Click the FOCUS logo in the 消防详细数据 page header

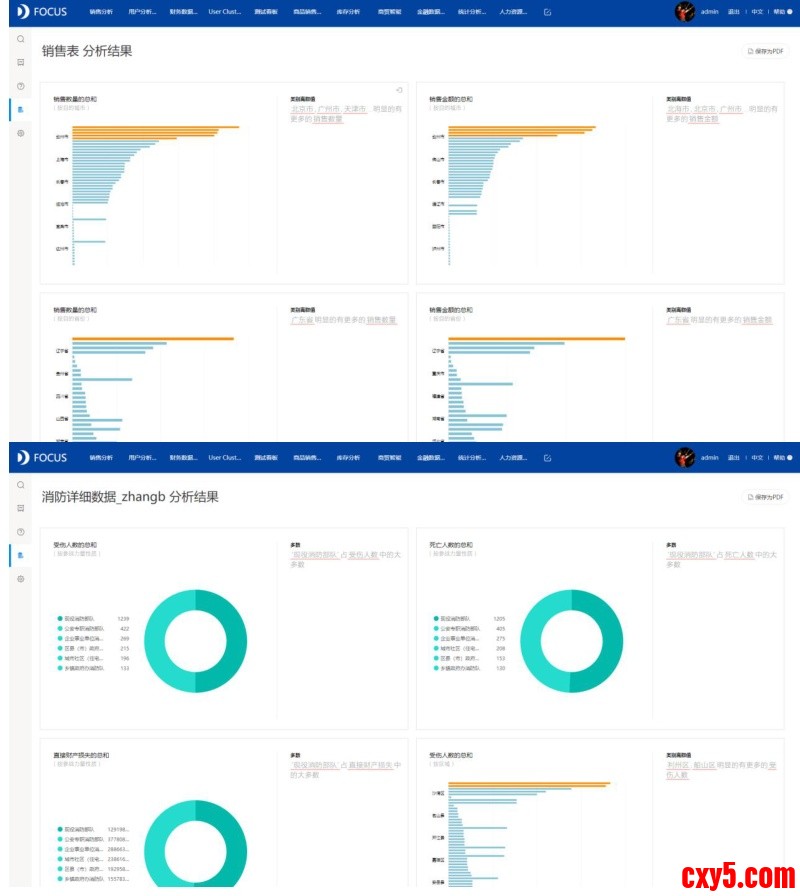[42, 457]
